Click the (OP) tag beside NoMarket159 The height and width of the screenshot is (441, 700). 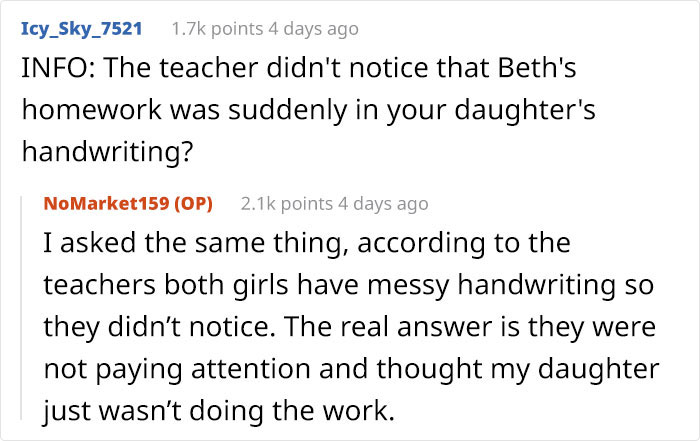coord(202,204)
